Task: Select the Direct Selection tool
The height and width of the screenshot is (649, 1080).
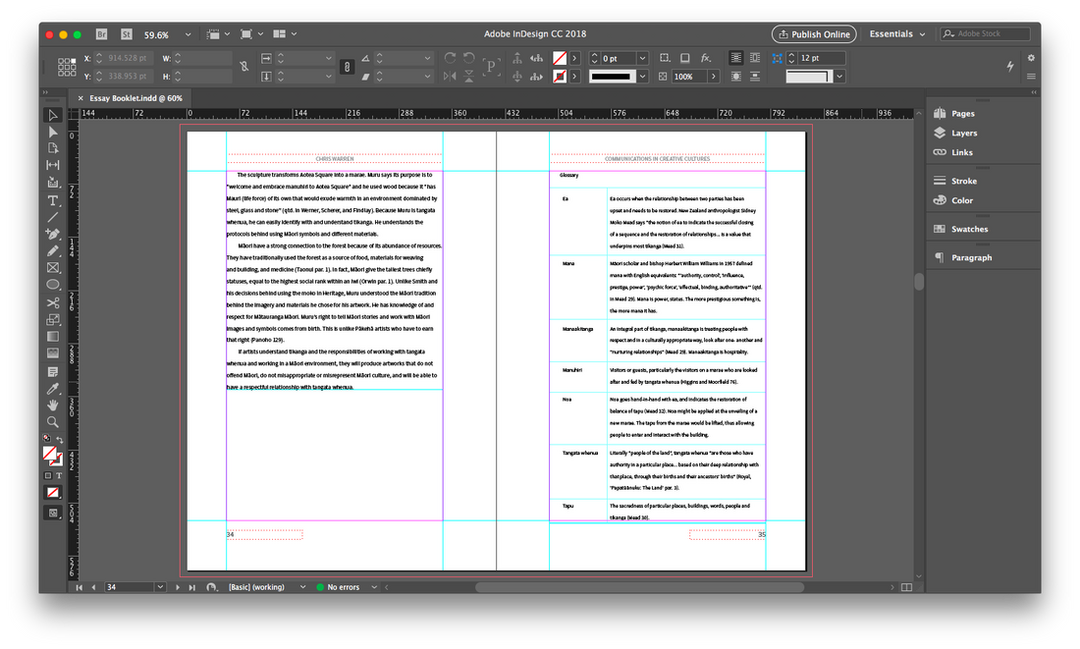Action: click(53, 132)
